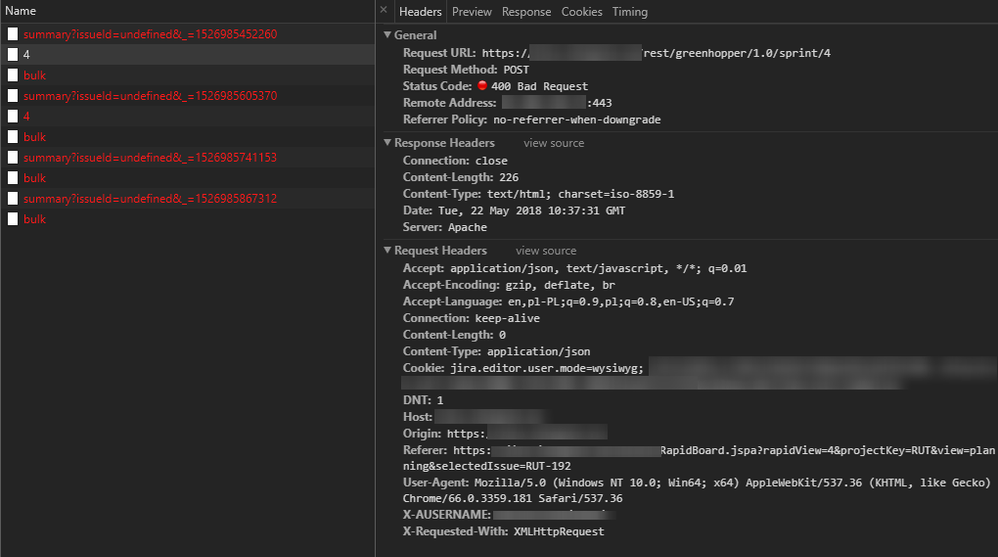View source of Request Headers

(x=546, y=251)
